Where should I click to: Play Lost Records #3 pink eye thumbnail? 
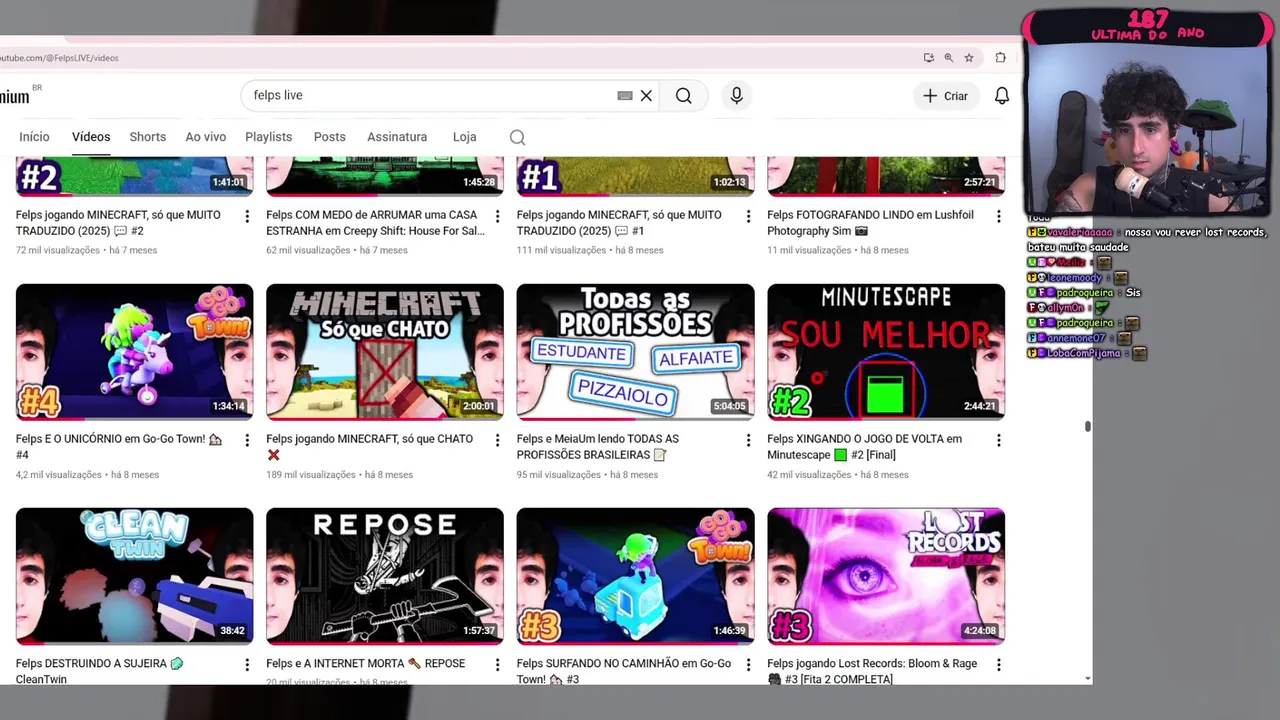886,576
